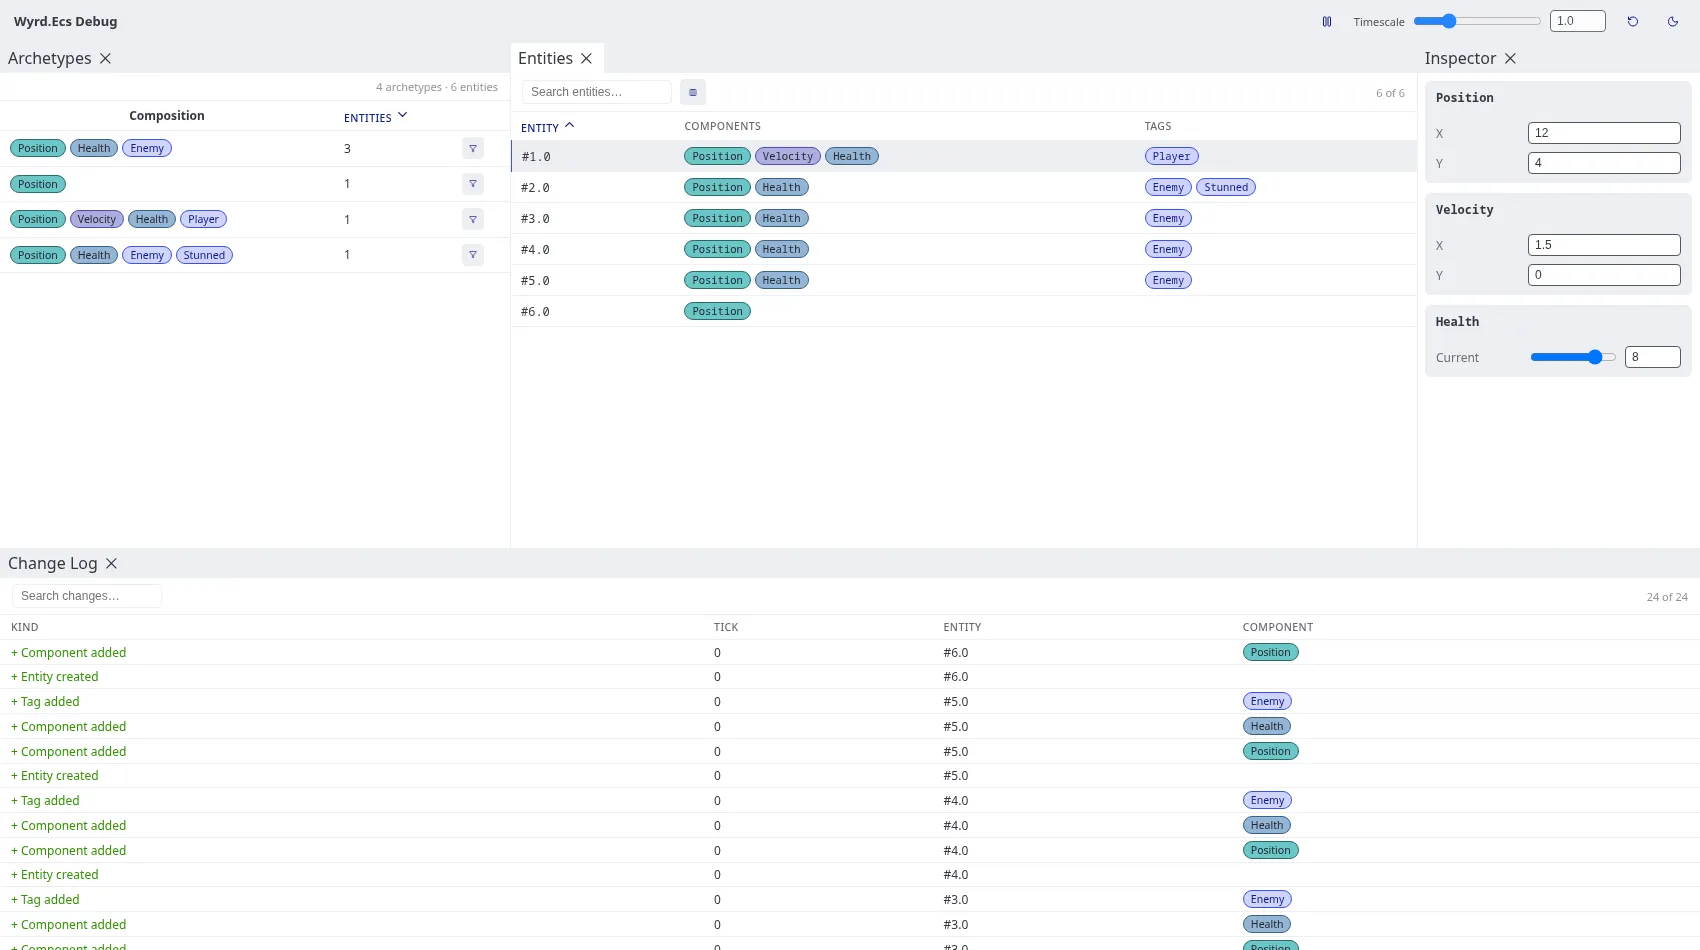This screenshot has height=950, width=1700.
Task: Edit Health Current number field
Action: 1653,357
